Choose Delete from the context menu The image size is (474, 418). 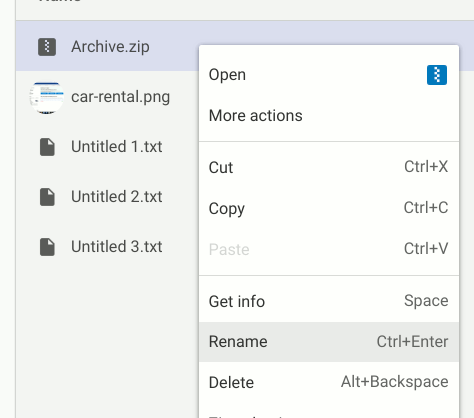tap(329, 382)
